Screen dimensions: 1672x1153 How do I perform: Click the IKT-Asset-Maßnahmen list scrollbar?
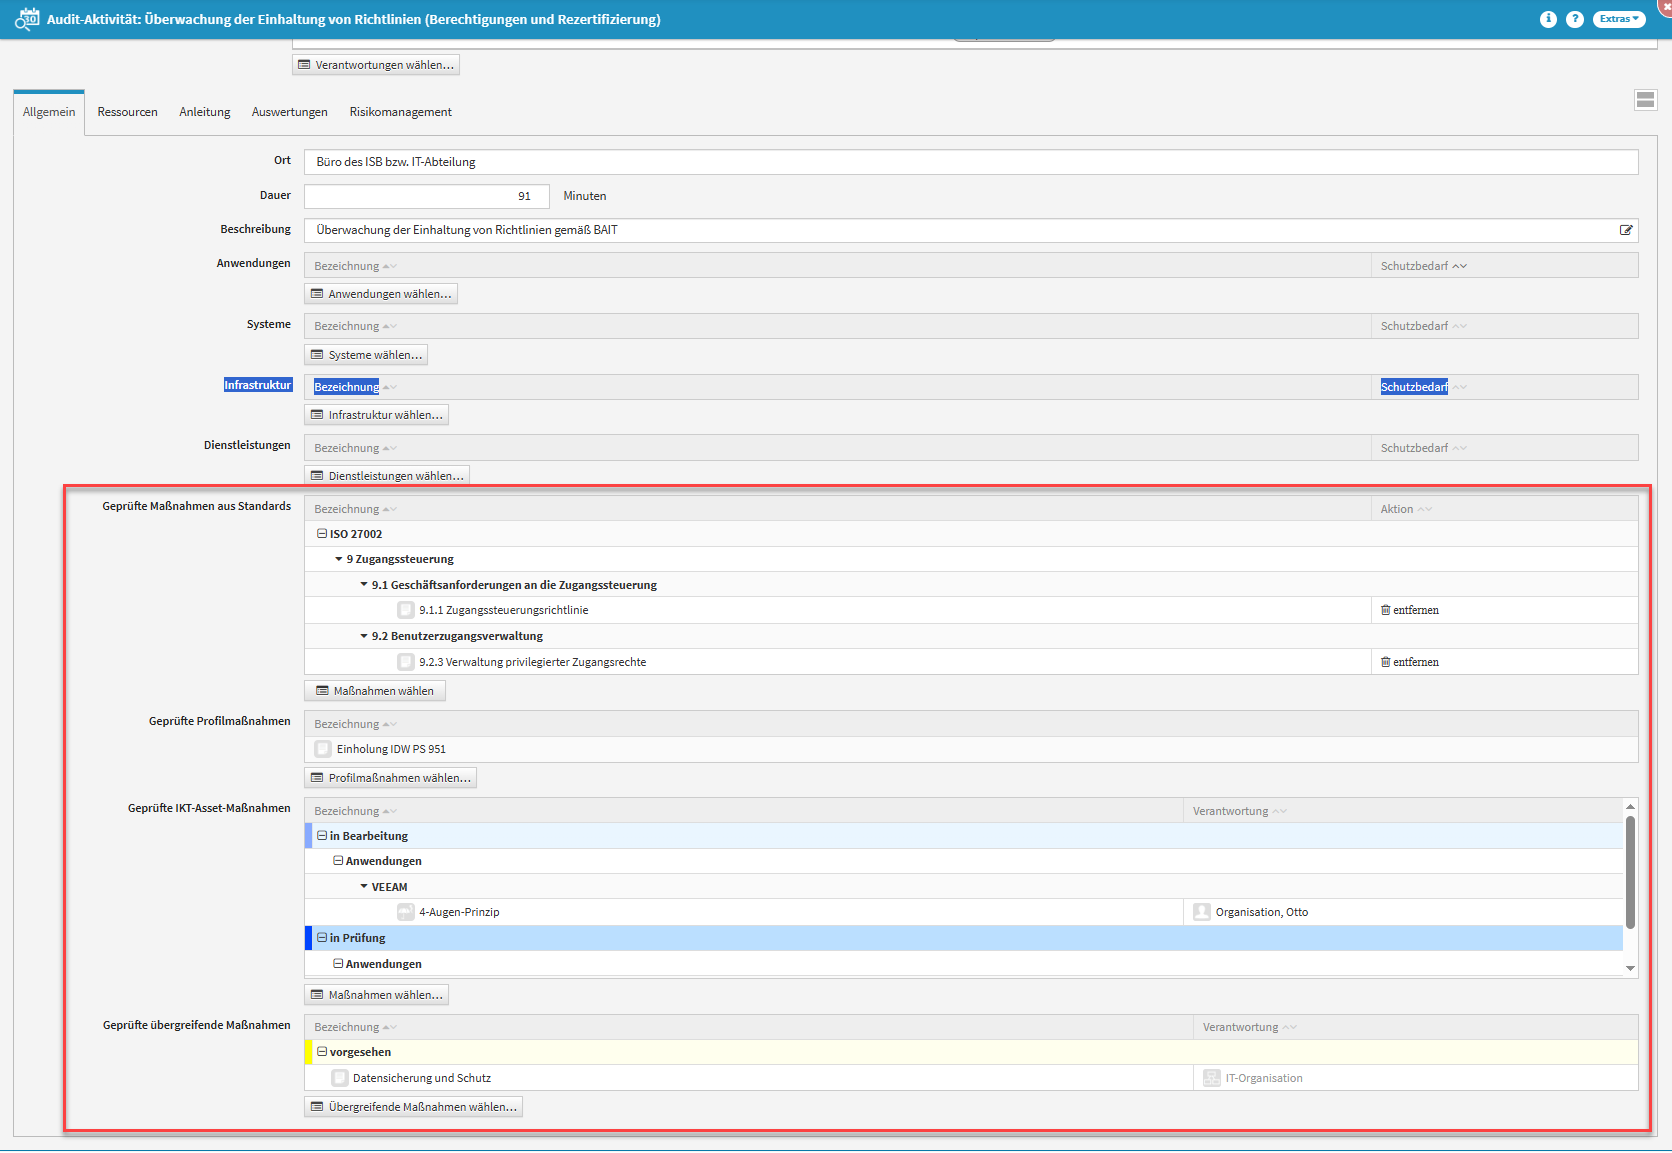point(1630,870)
